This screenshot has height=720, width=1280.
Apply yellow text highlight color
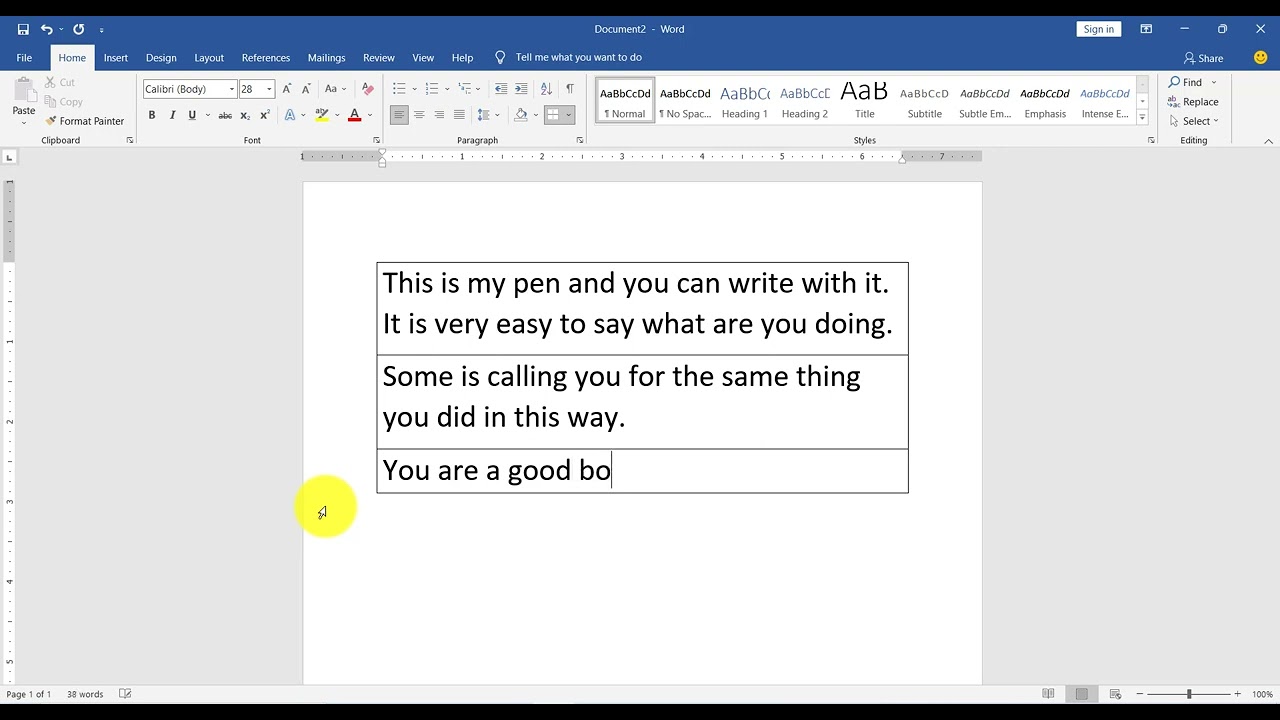(x=322, y=115)
